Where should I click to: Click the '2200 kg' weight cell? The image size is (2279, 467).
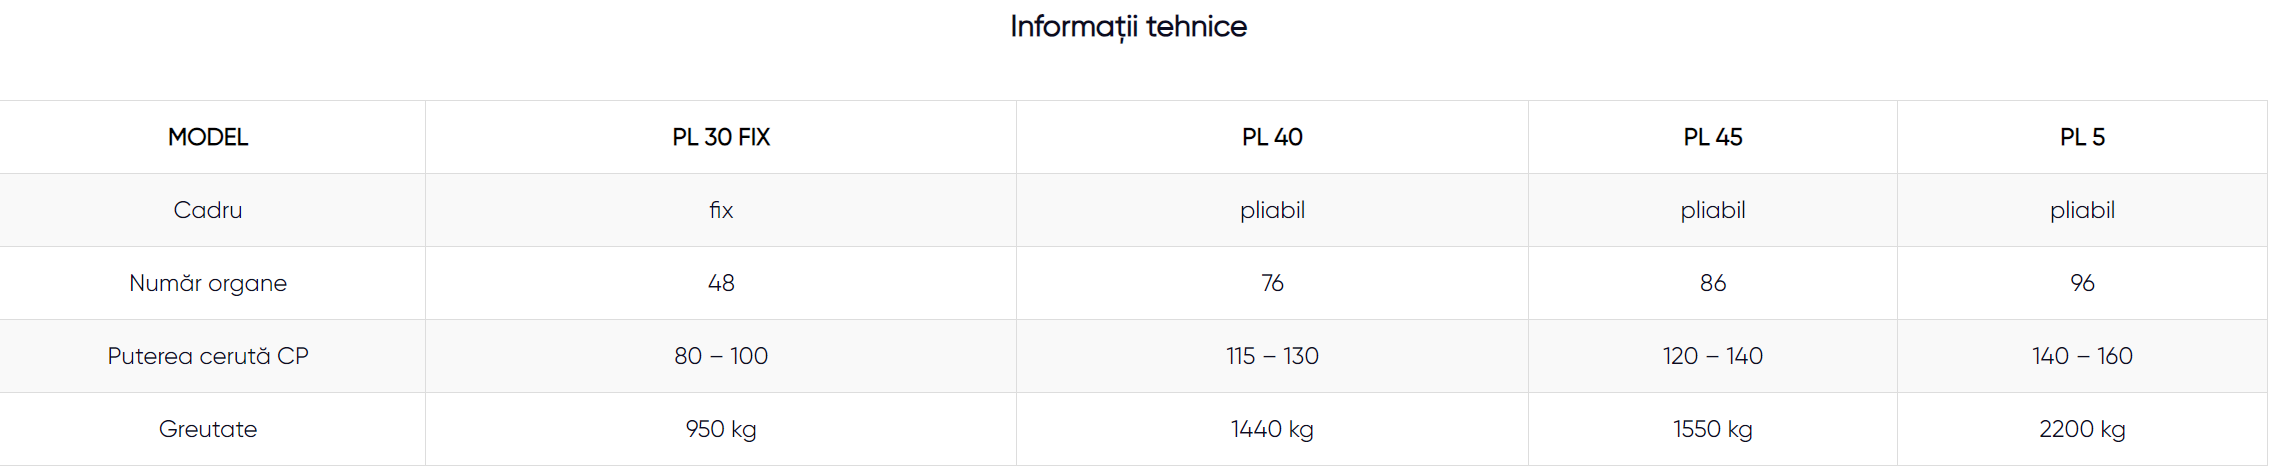pyautogui.click(x=2082, y=429)
